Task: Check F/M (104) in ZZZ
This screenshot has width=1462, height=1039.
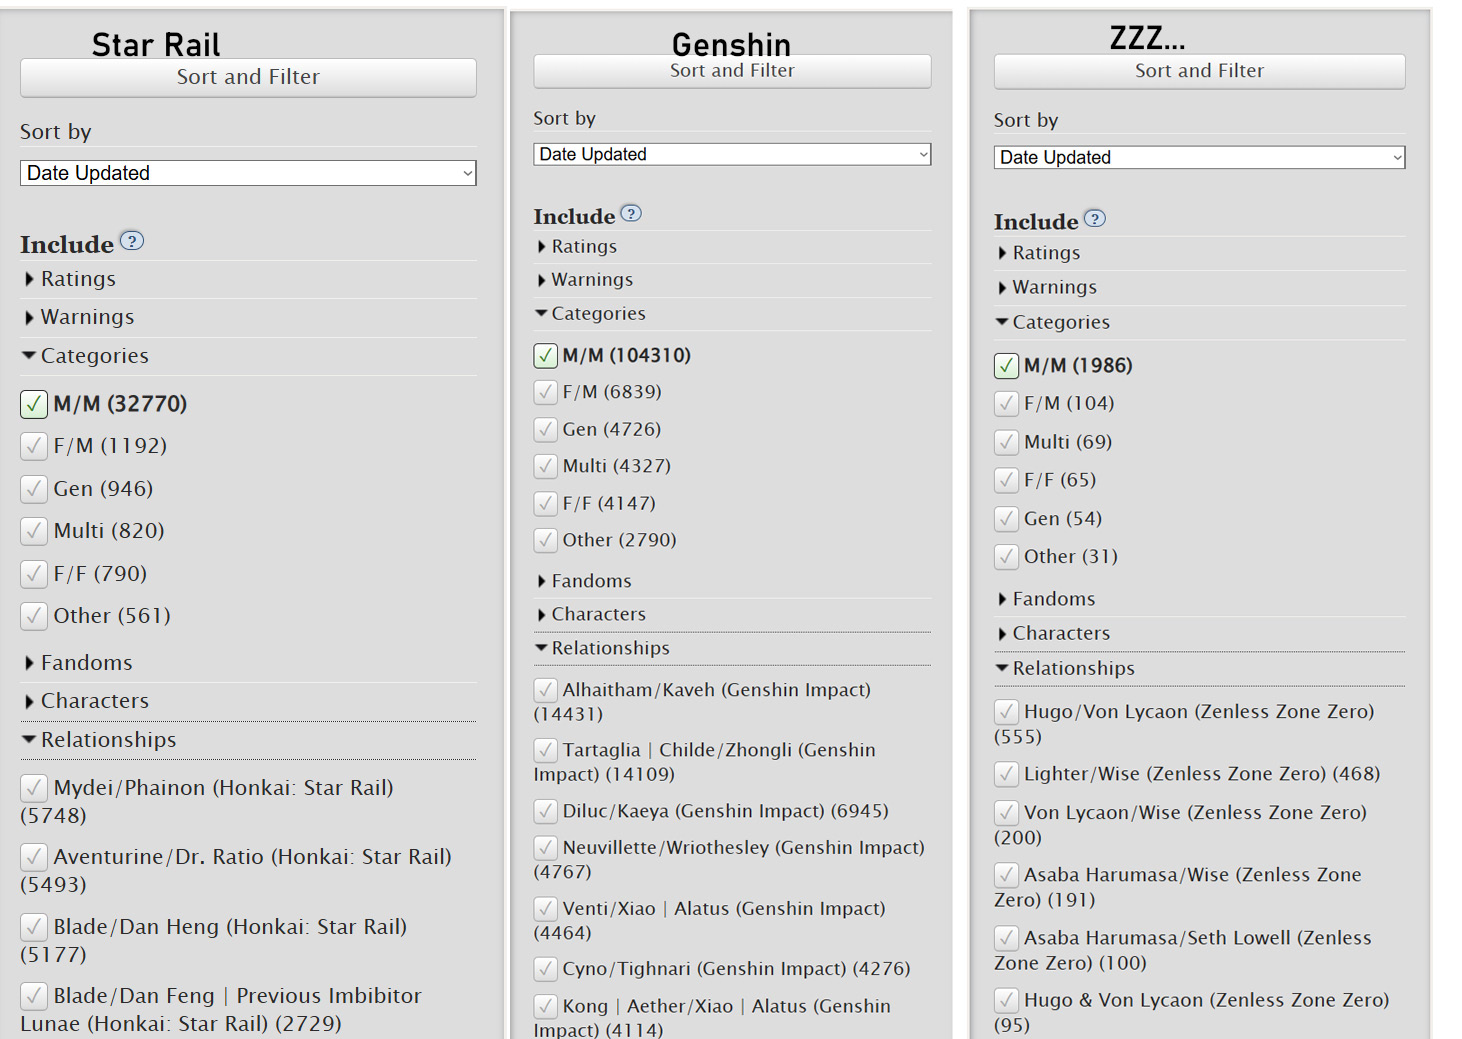Action: pos(1006,404)
